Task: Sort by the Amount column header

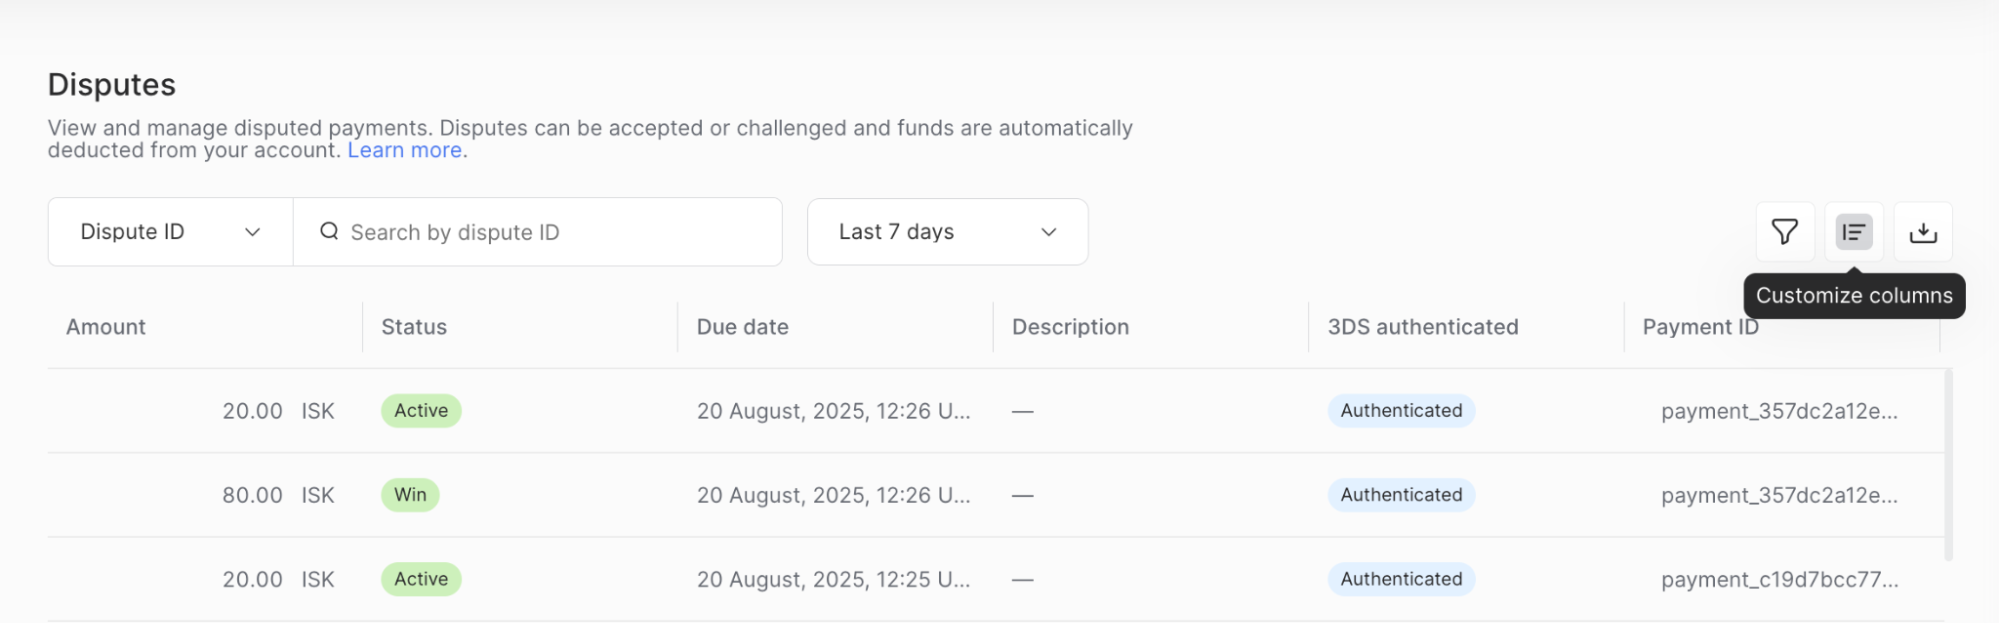Action: (x=106, y=327)
